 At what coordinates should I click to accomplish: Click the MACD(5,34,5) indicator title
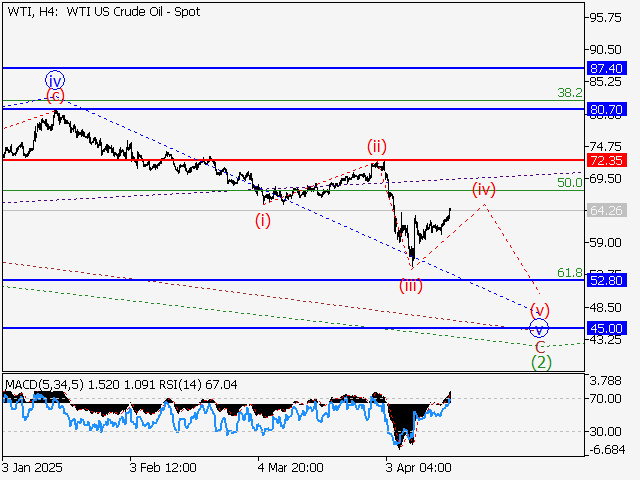(40, 384)
